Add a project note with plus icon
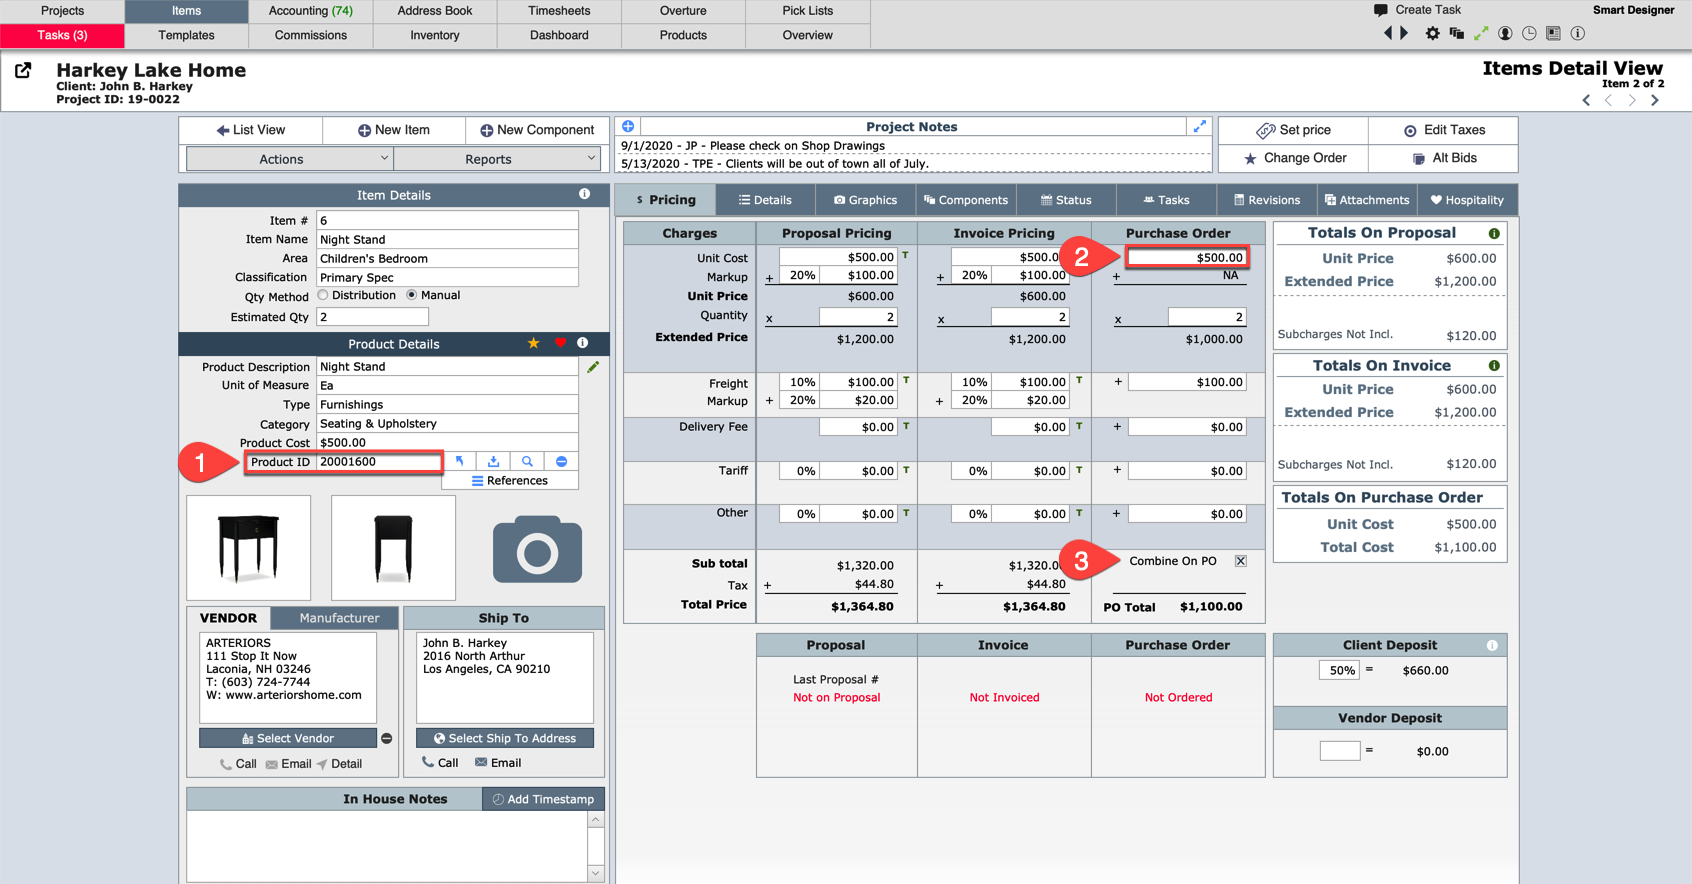The image size is (1692, 884). click(628, 126)
